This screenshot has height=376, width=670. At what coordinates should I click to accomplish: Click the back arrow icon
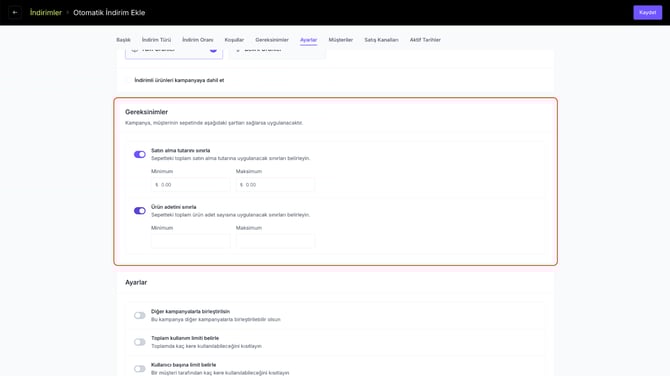(15, 12)
